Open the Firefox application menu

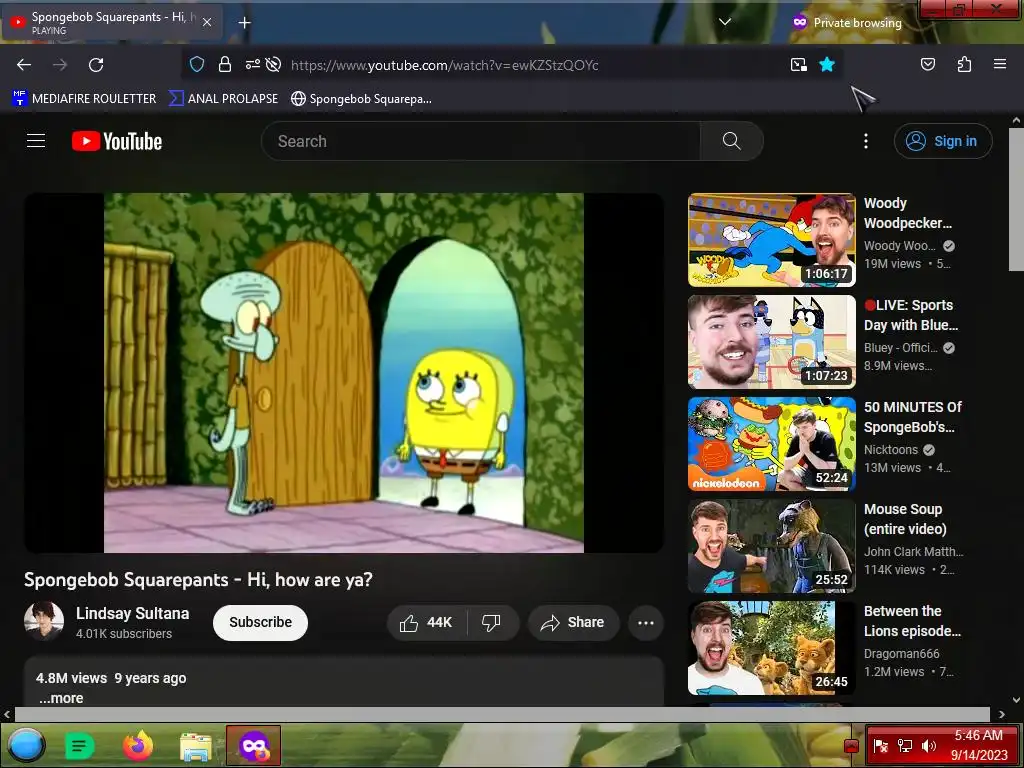[1000, 64]
